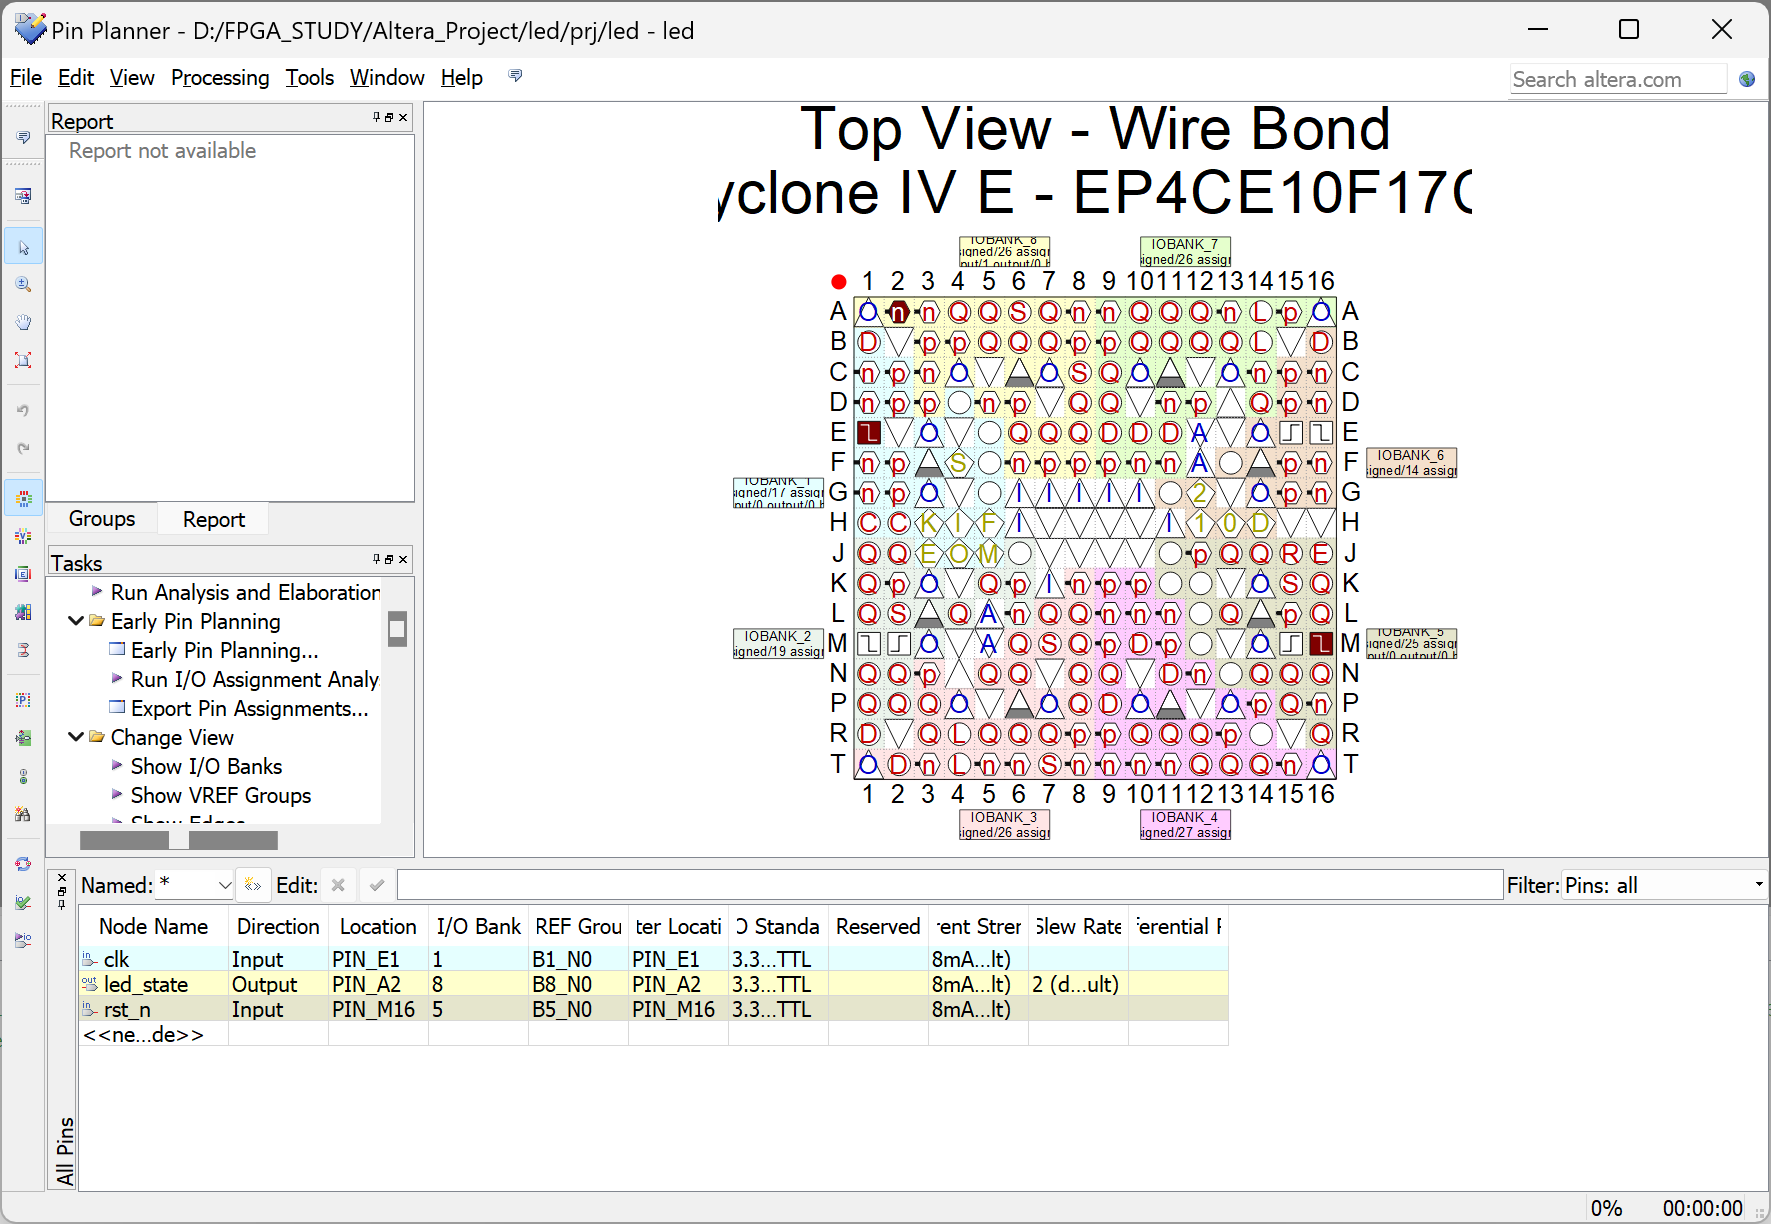Pin the Tasks panel
The width and height of the screenshot is (1771, 1224).
(377, 559)
